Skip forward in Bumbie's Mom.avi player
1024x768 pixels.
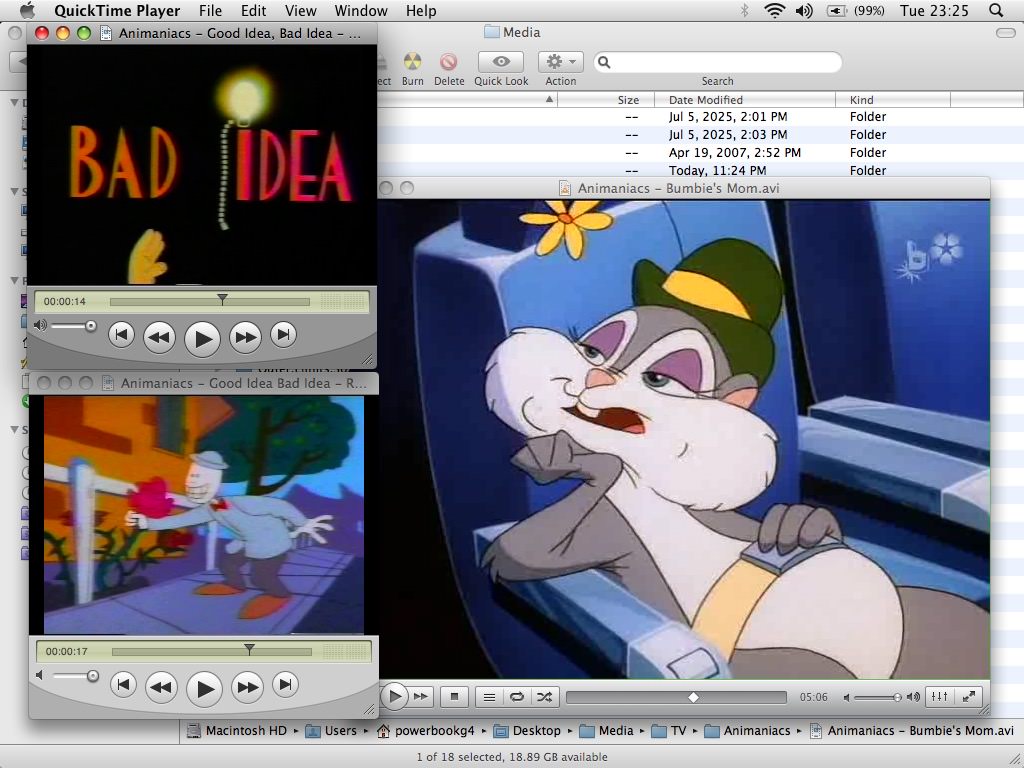[421, 697]
